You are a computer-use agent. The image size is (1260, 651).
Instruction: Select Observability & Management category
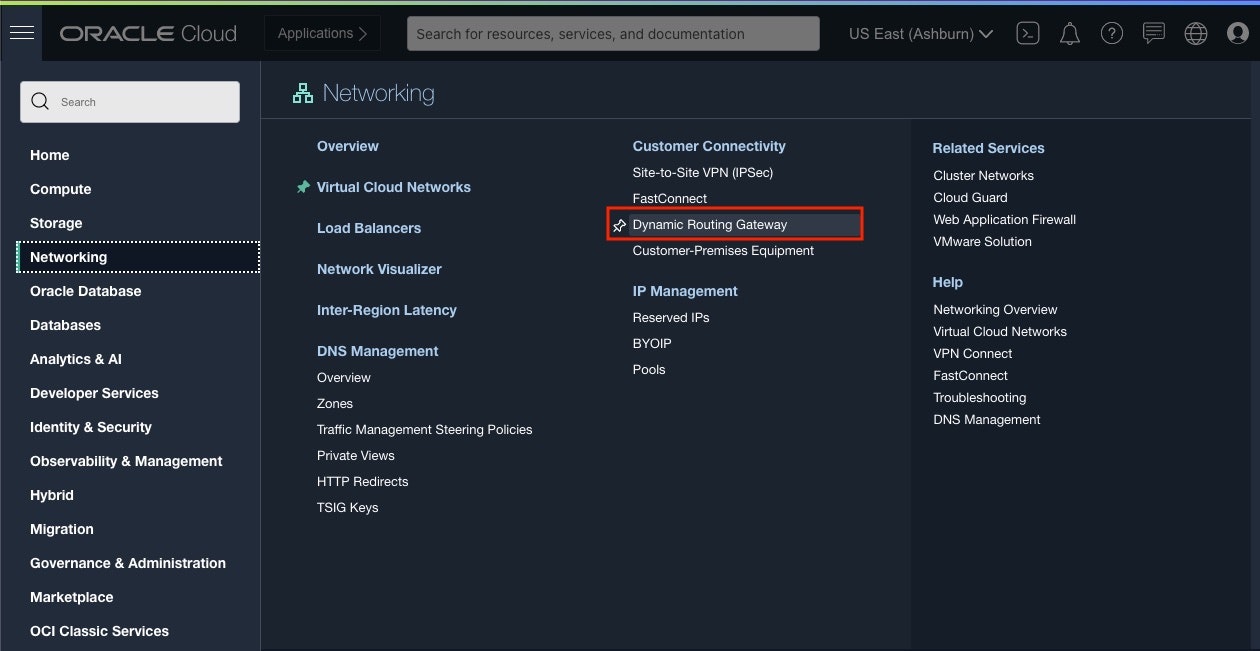point(126,461)
